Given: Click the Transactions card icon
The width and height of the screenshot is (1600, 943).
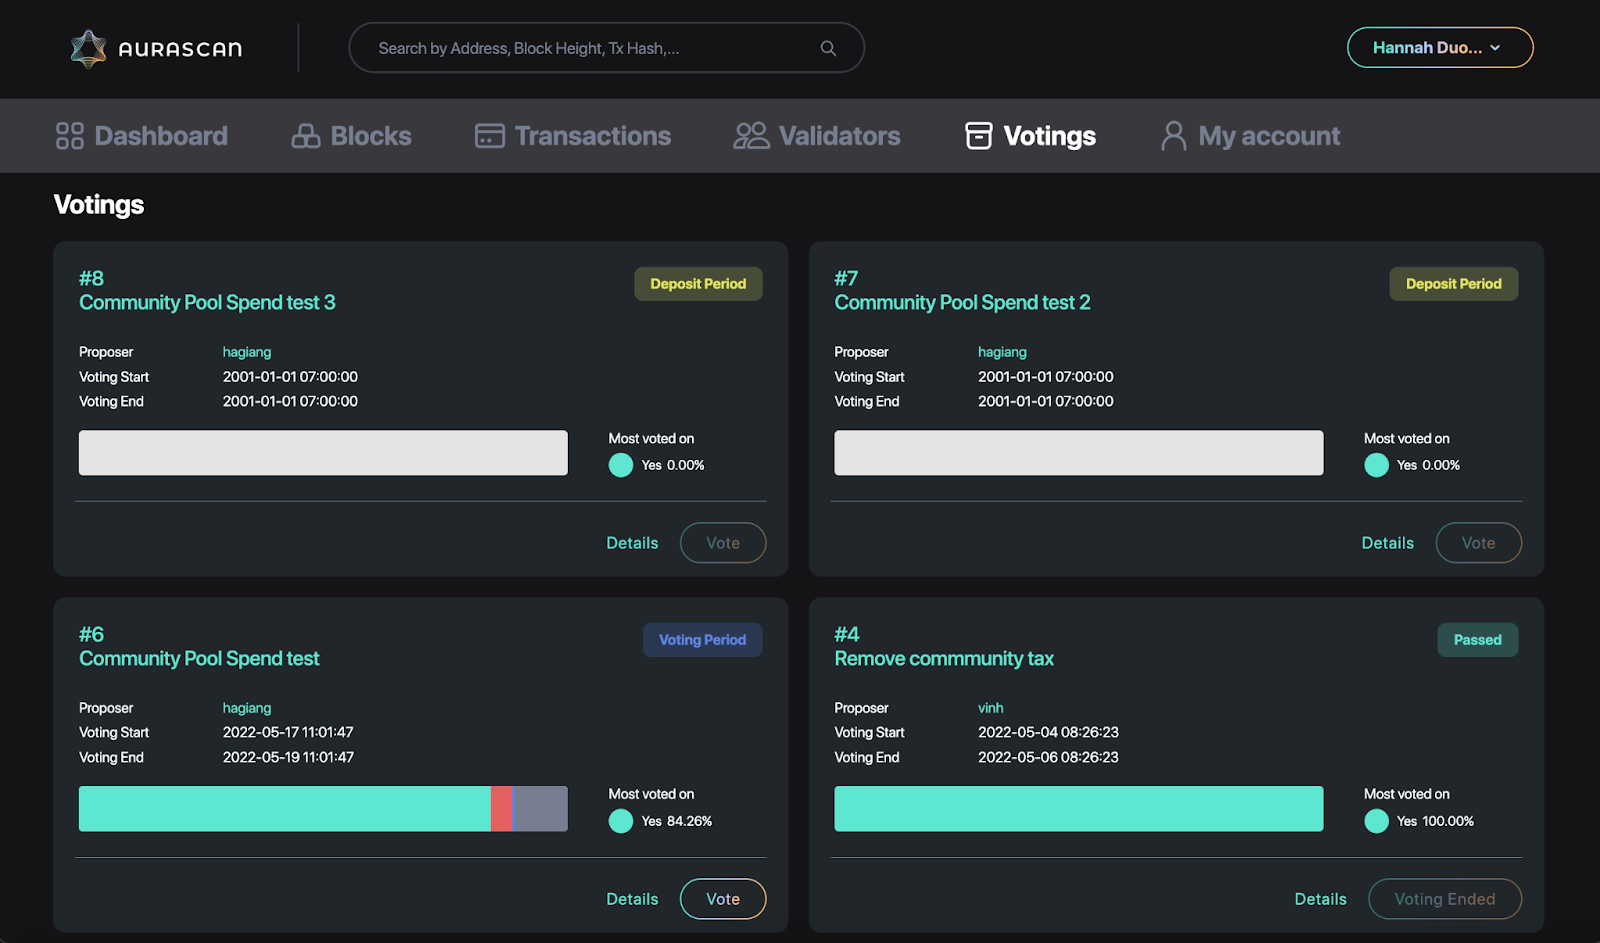Looking at the screenshot, I should click(490, 136).
